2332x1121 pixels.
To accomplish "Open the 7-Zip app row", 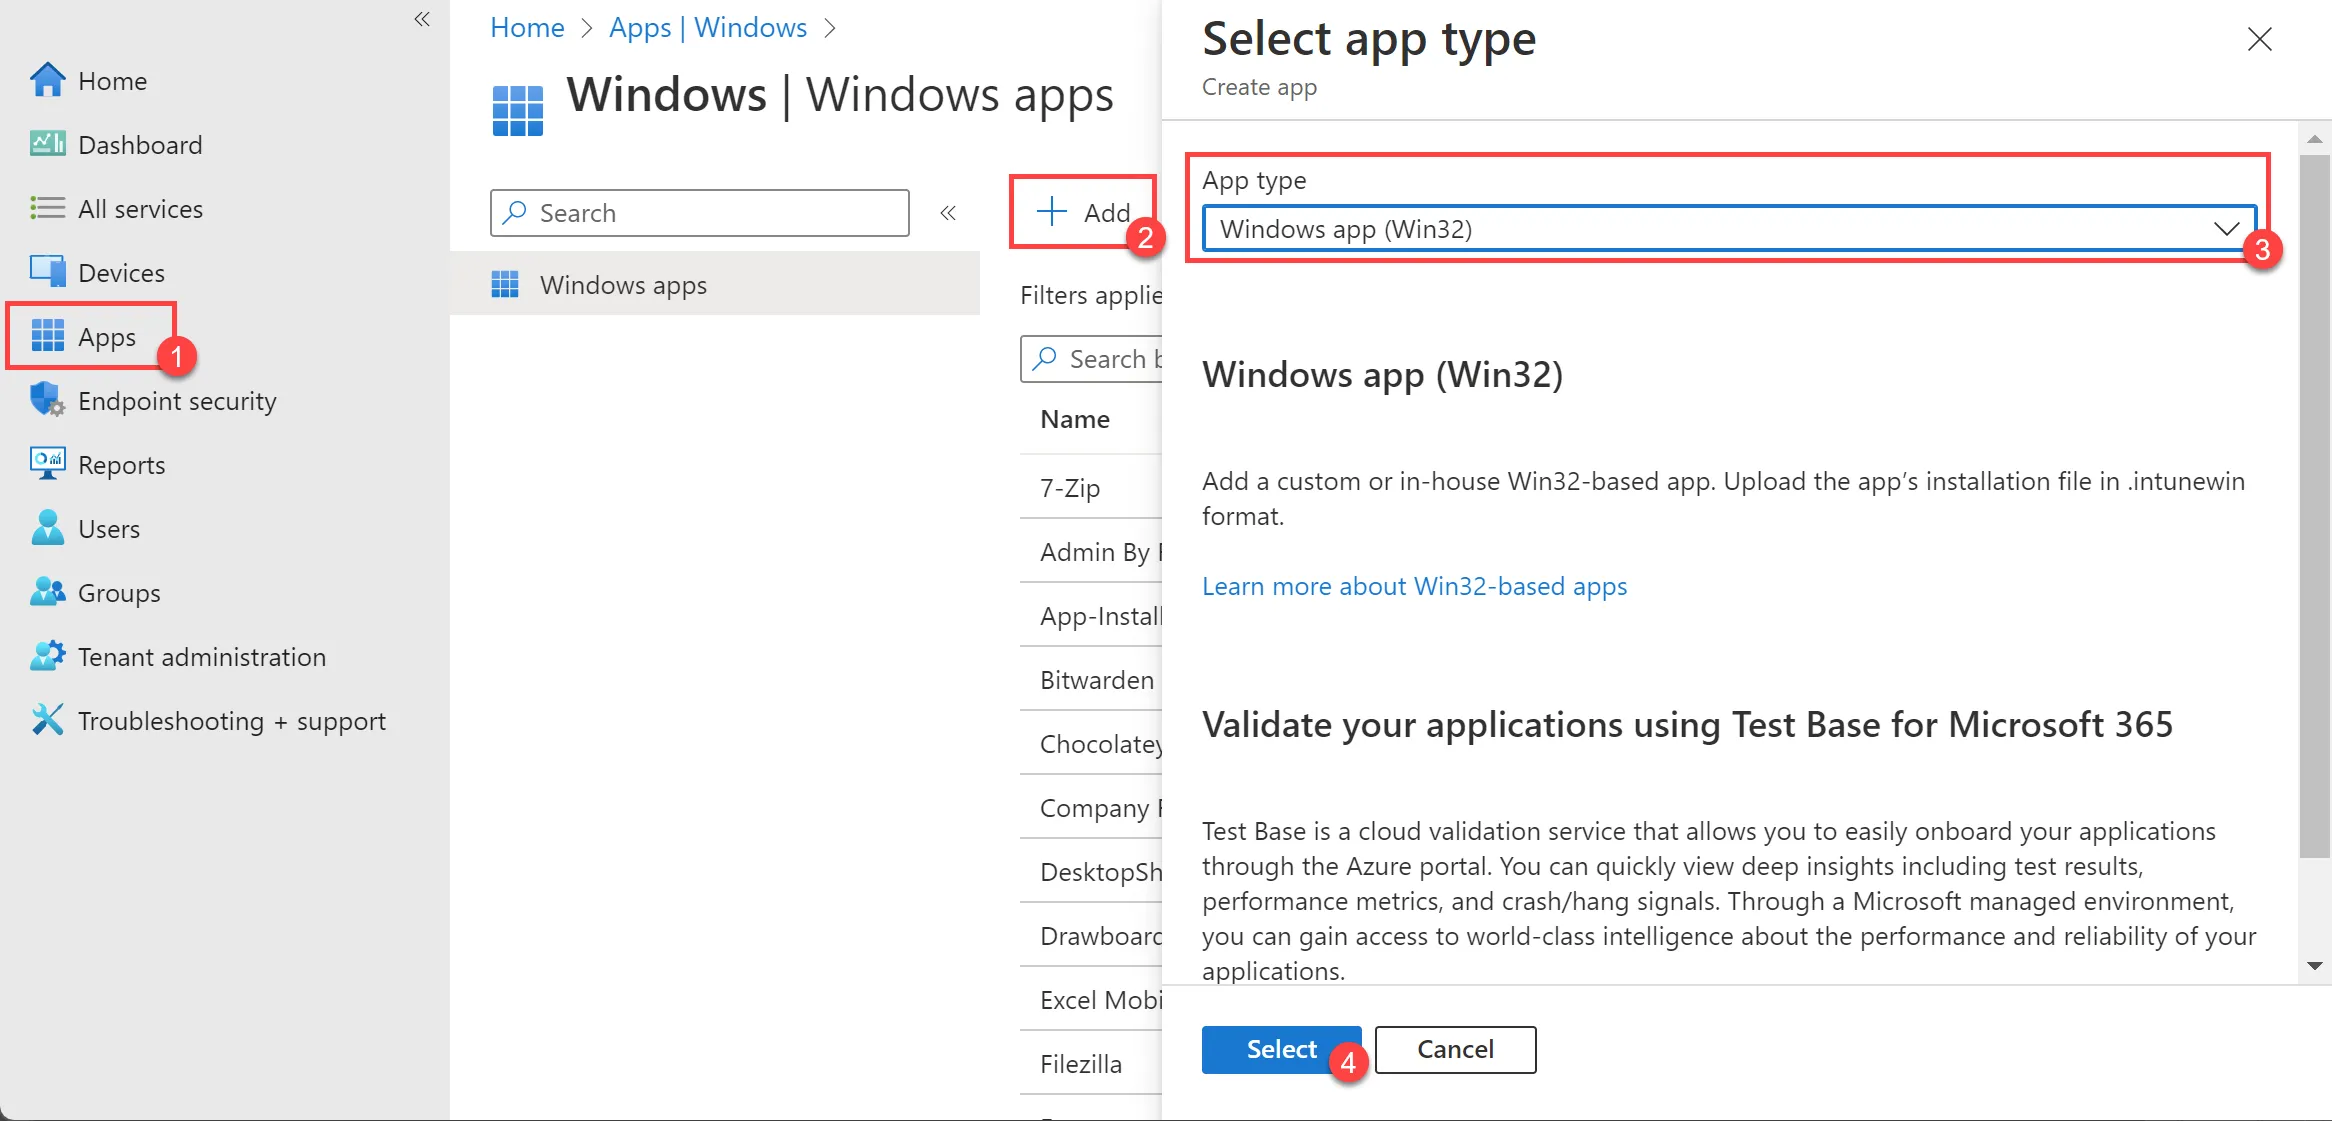I will (1091, 488).
